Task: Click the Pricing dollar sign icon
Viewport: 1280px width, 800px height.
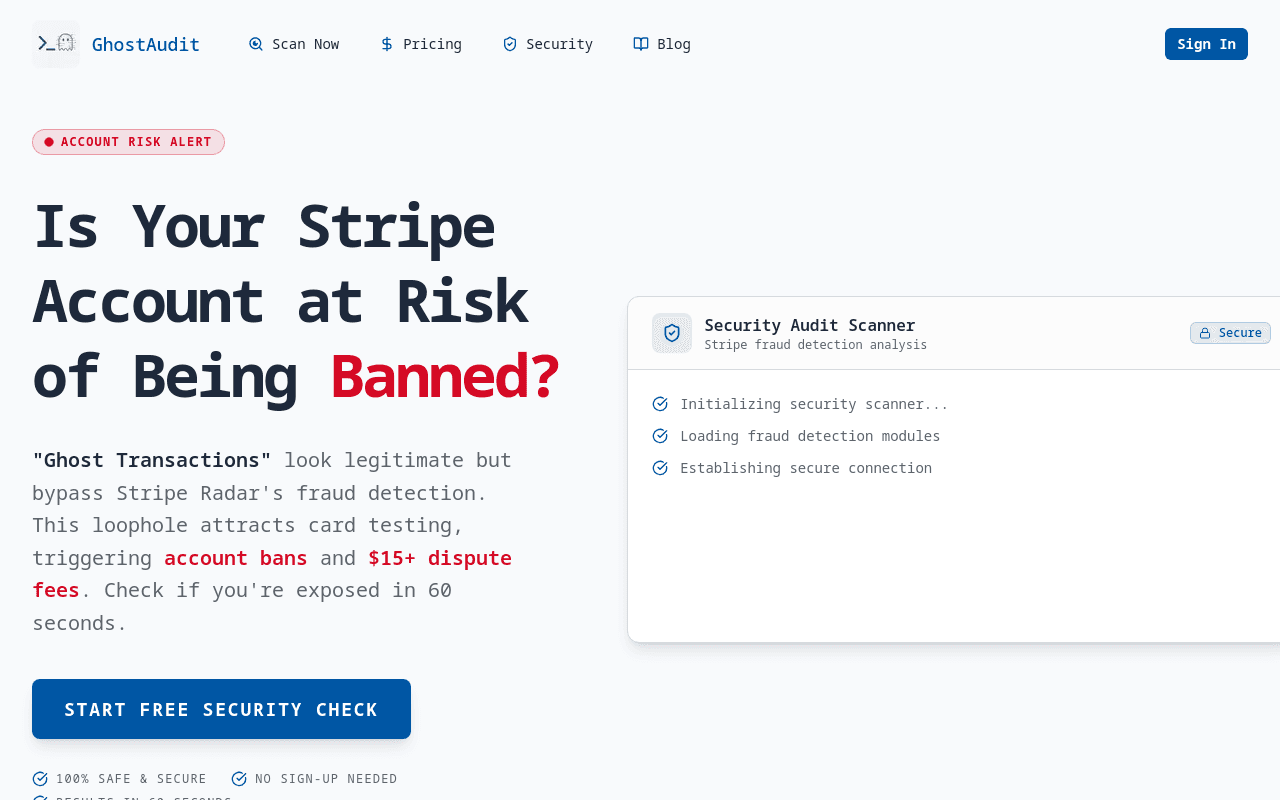Action: 387,44
